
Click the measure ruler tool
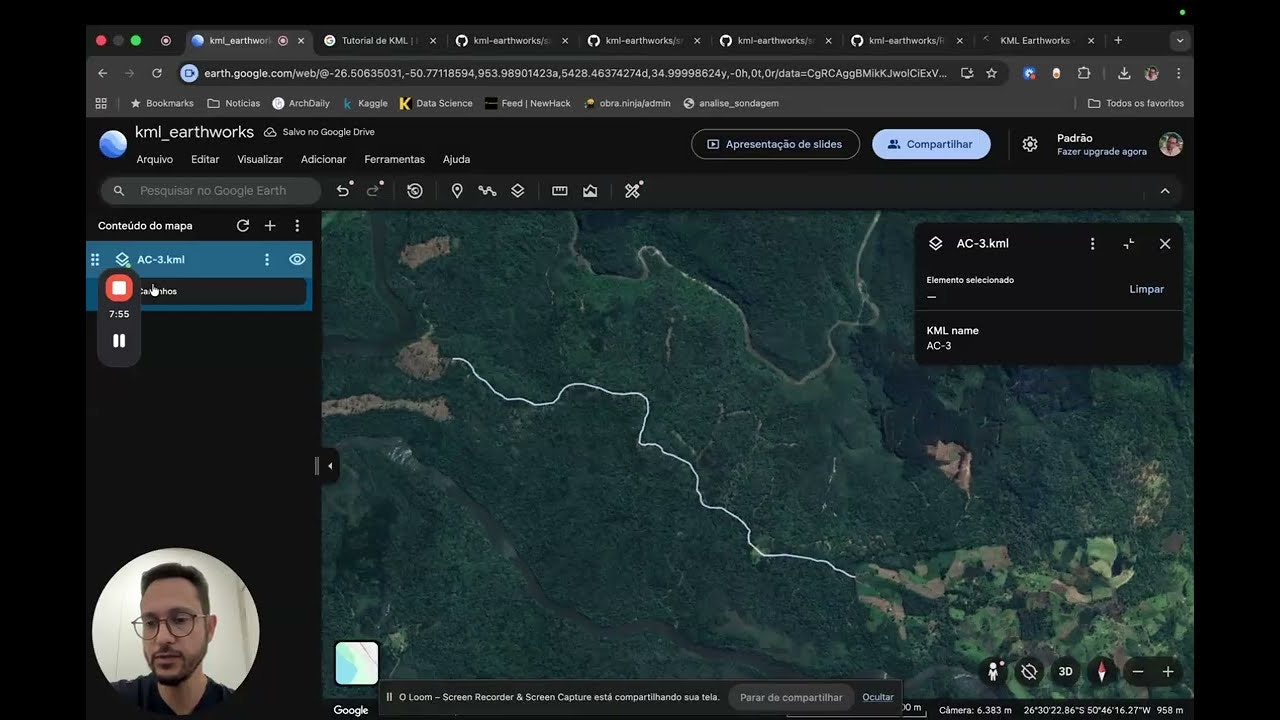tap(560, 191)
